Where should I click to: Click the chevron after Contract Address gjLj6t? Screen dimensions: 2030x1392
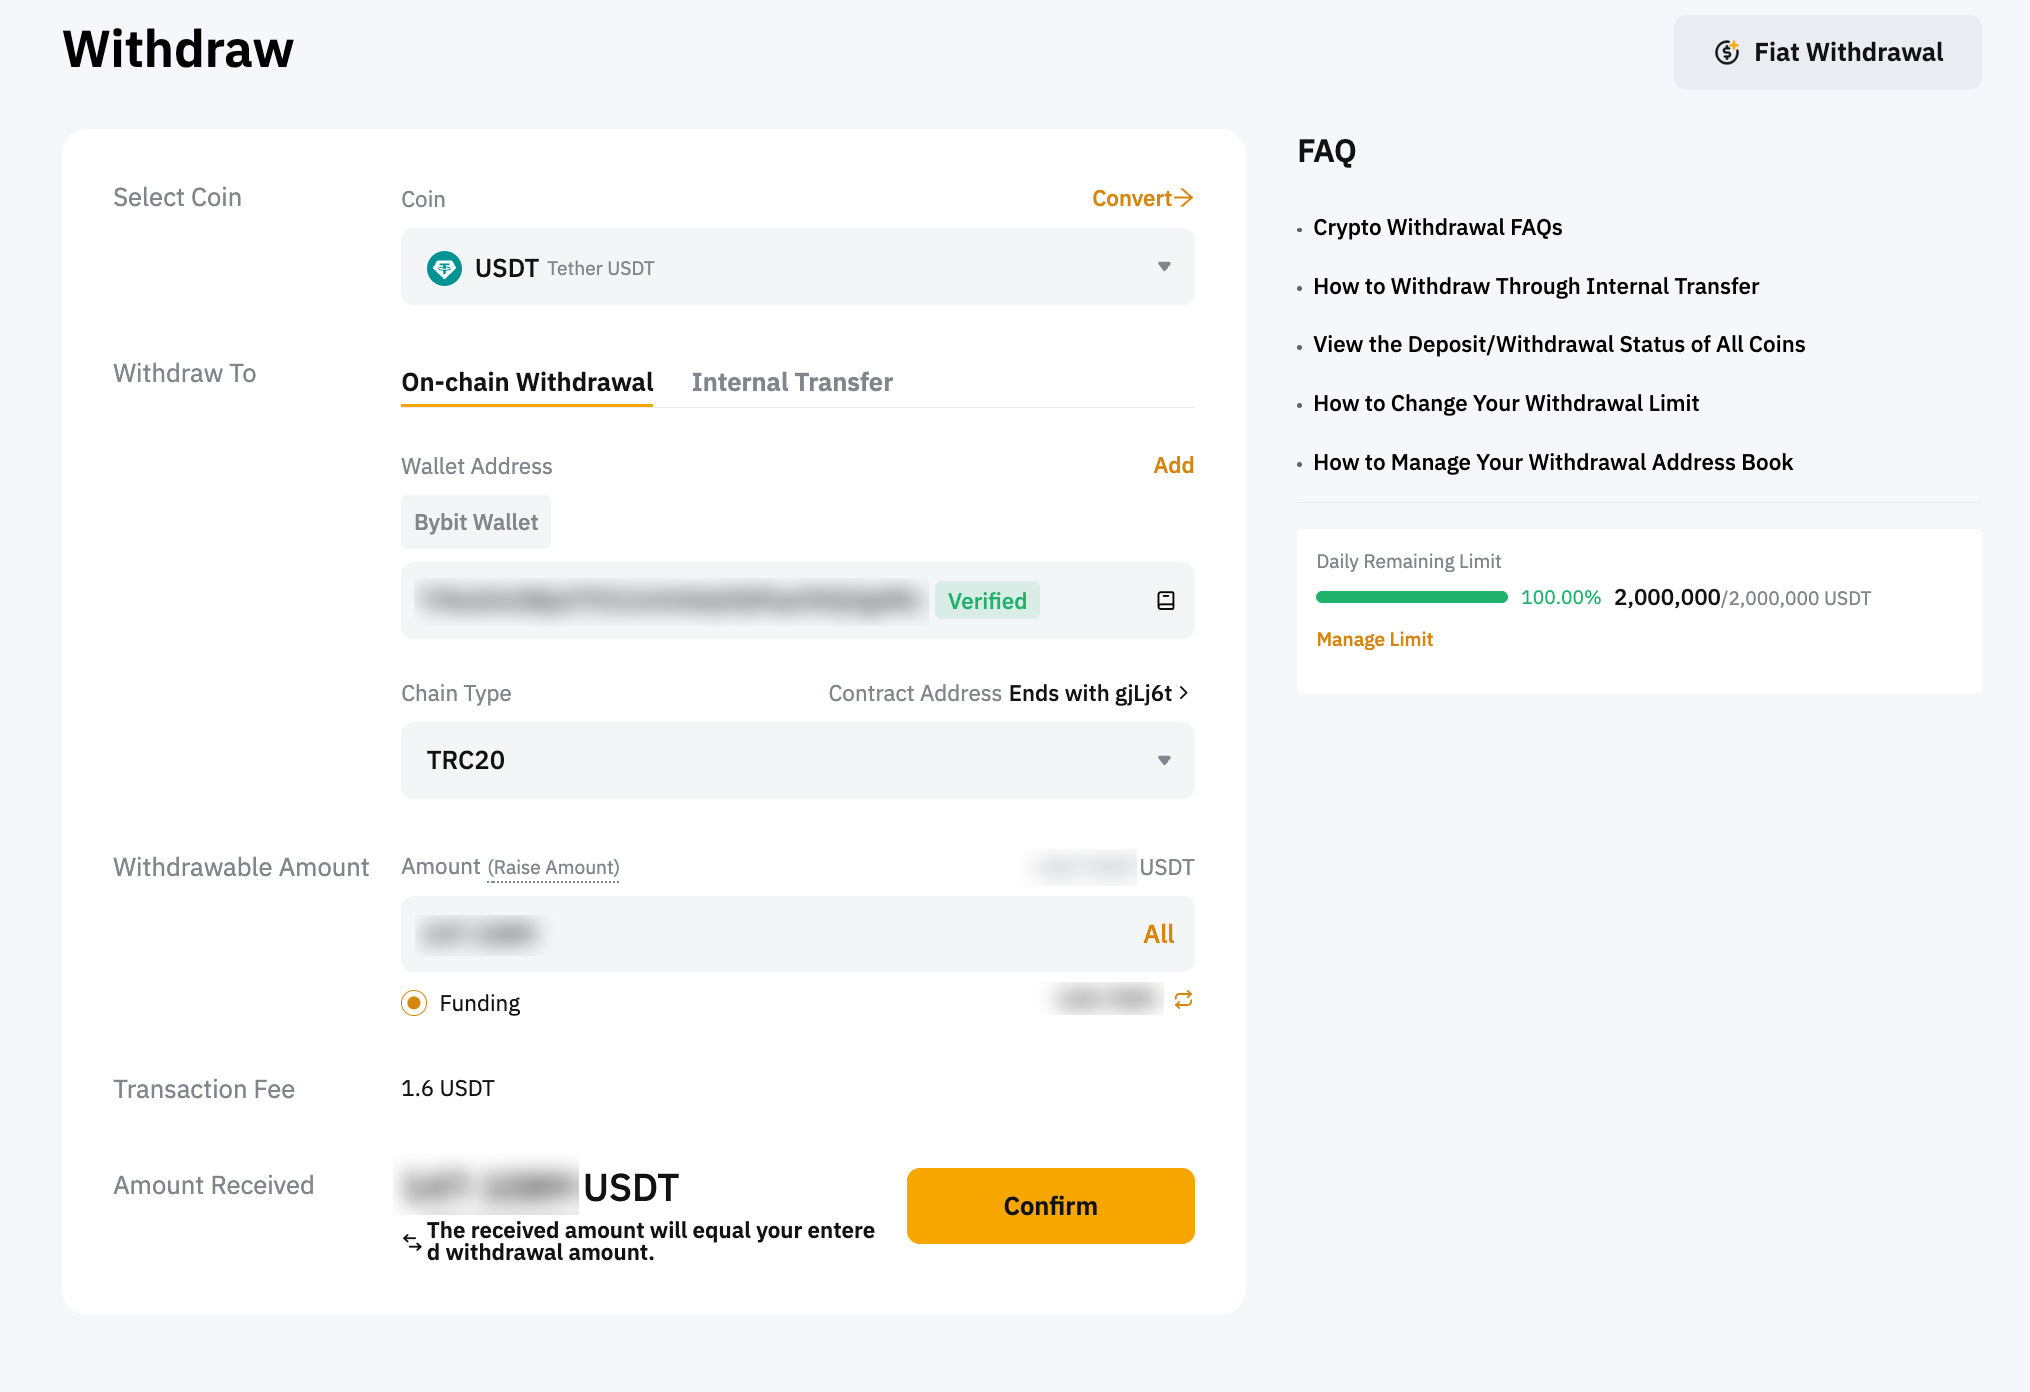(1184, 693)
